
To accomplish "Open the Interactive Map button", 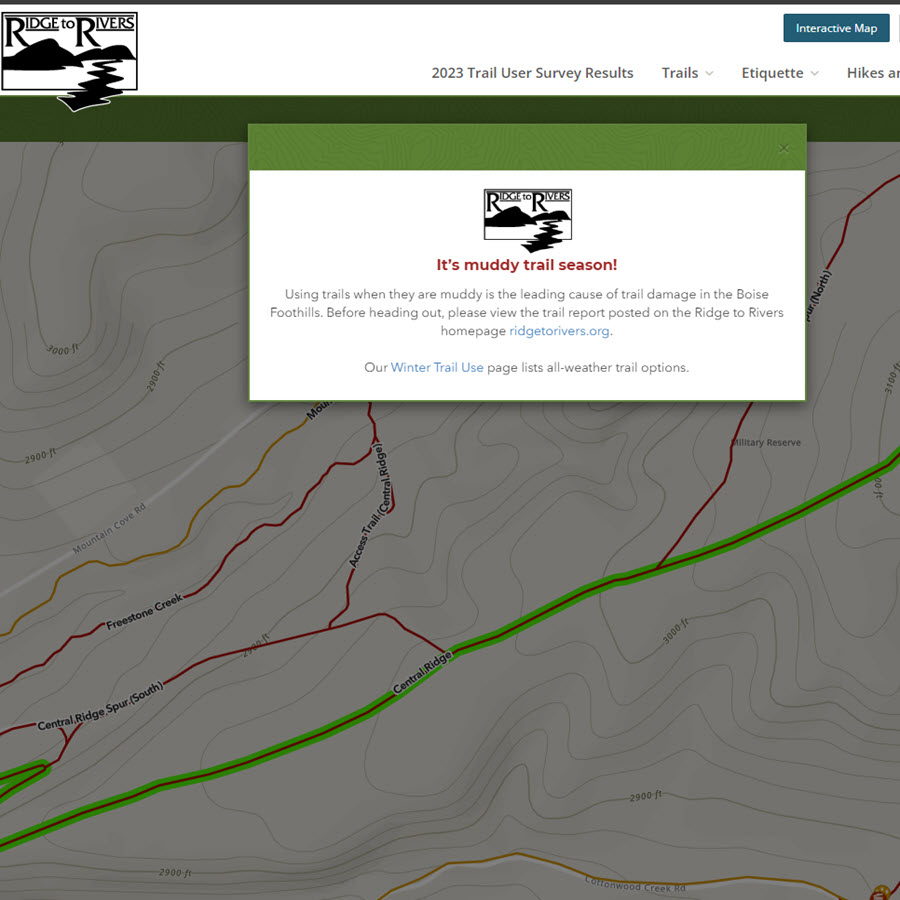I will coord(836,28).
